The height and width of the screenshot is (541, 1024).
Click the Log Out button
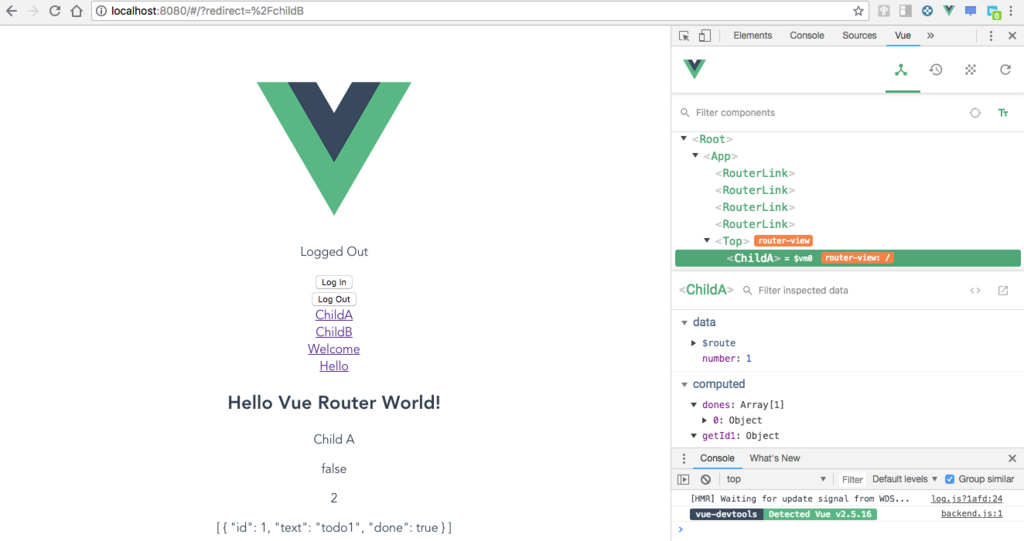coord(334,299)
